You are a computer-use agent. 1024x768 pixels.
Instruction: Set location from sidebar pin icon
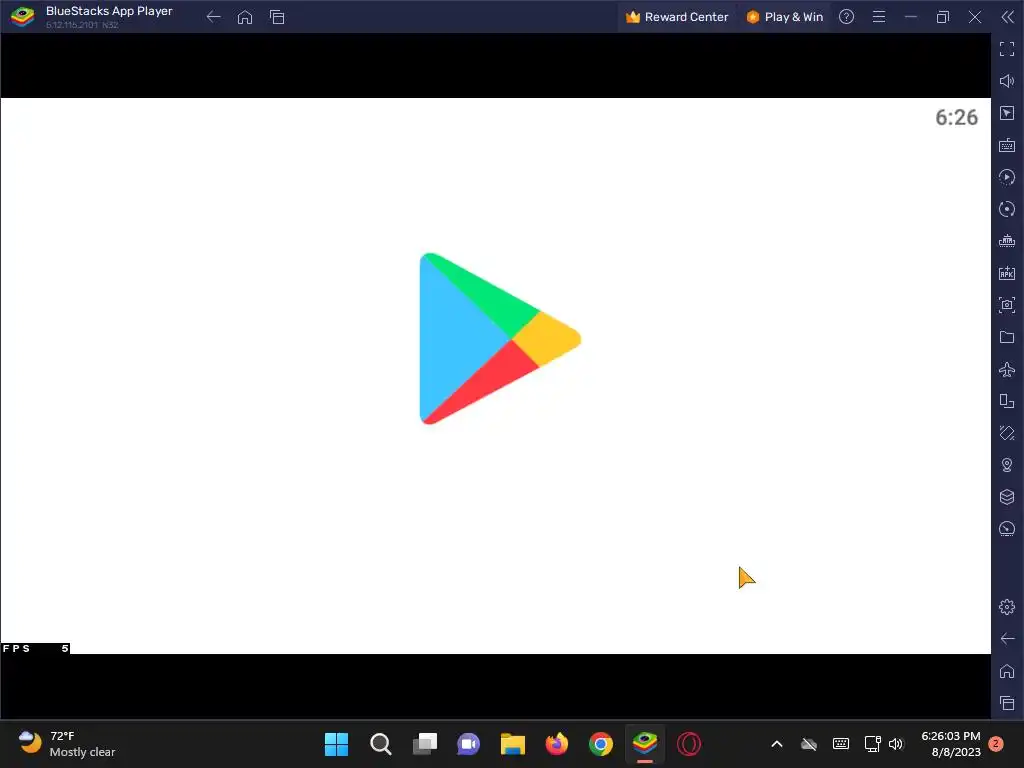click(1007, 465)
